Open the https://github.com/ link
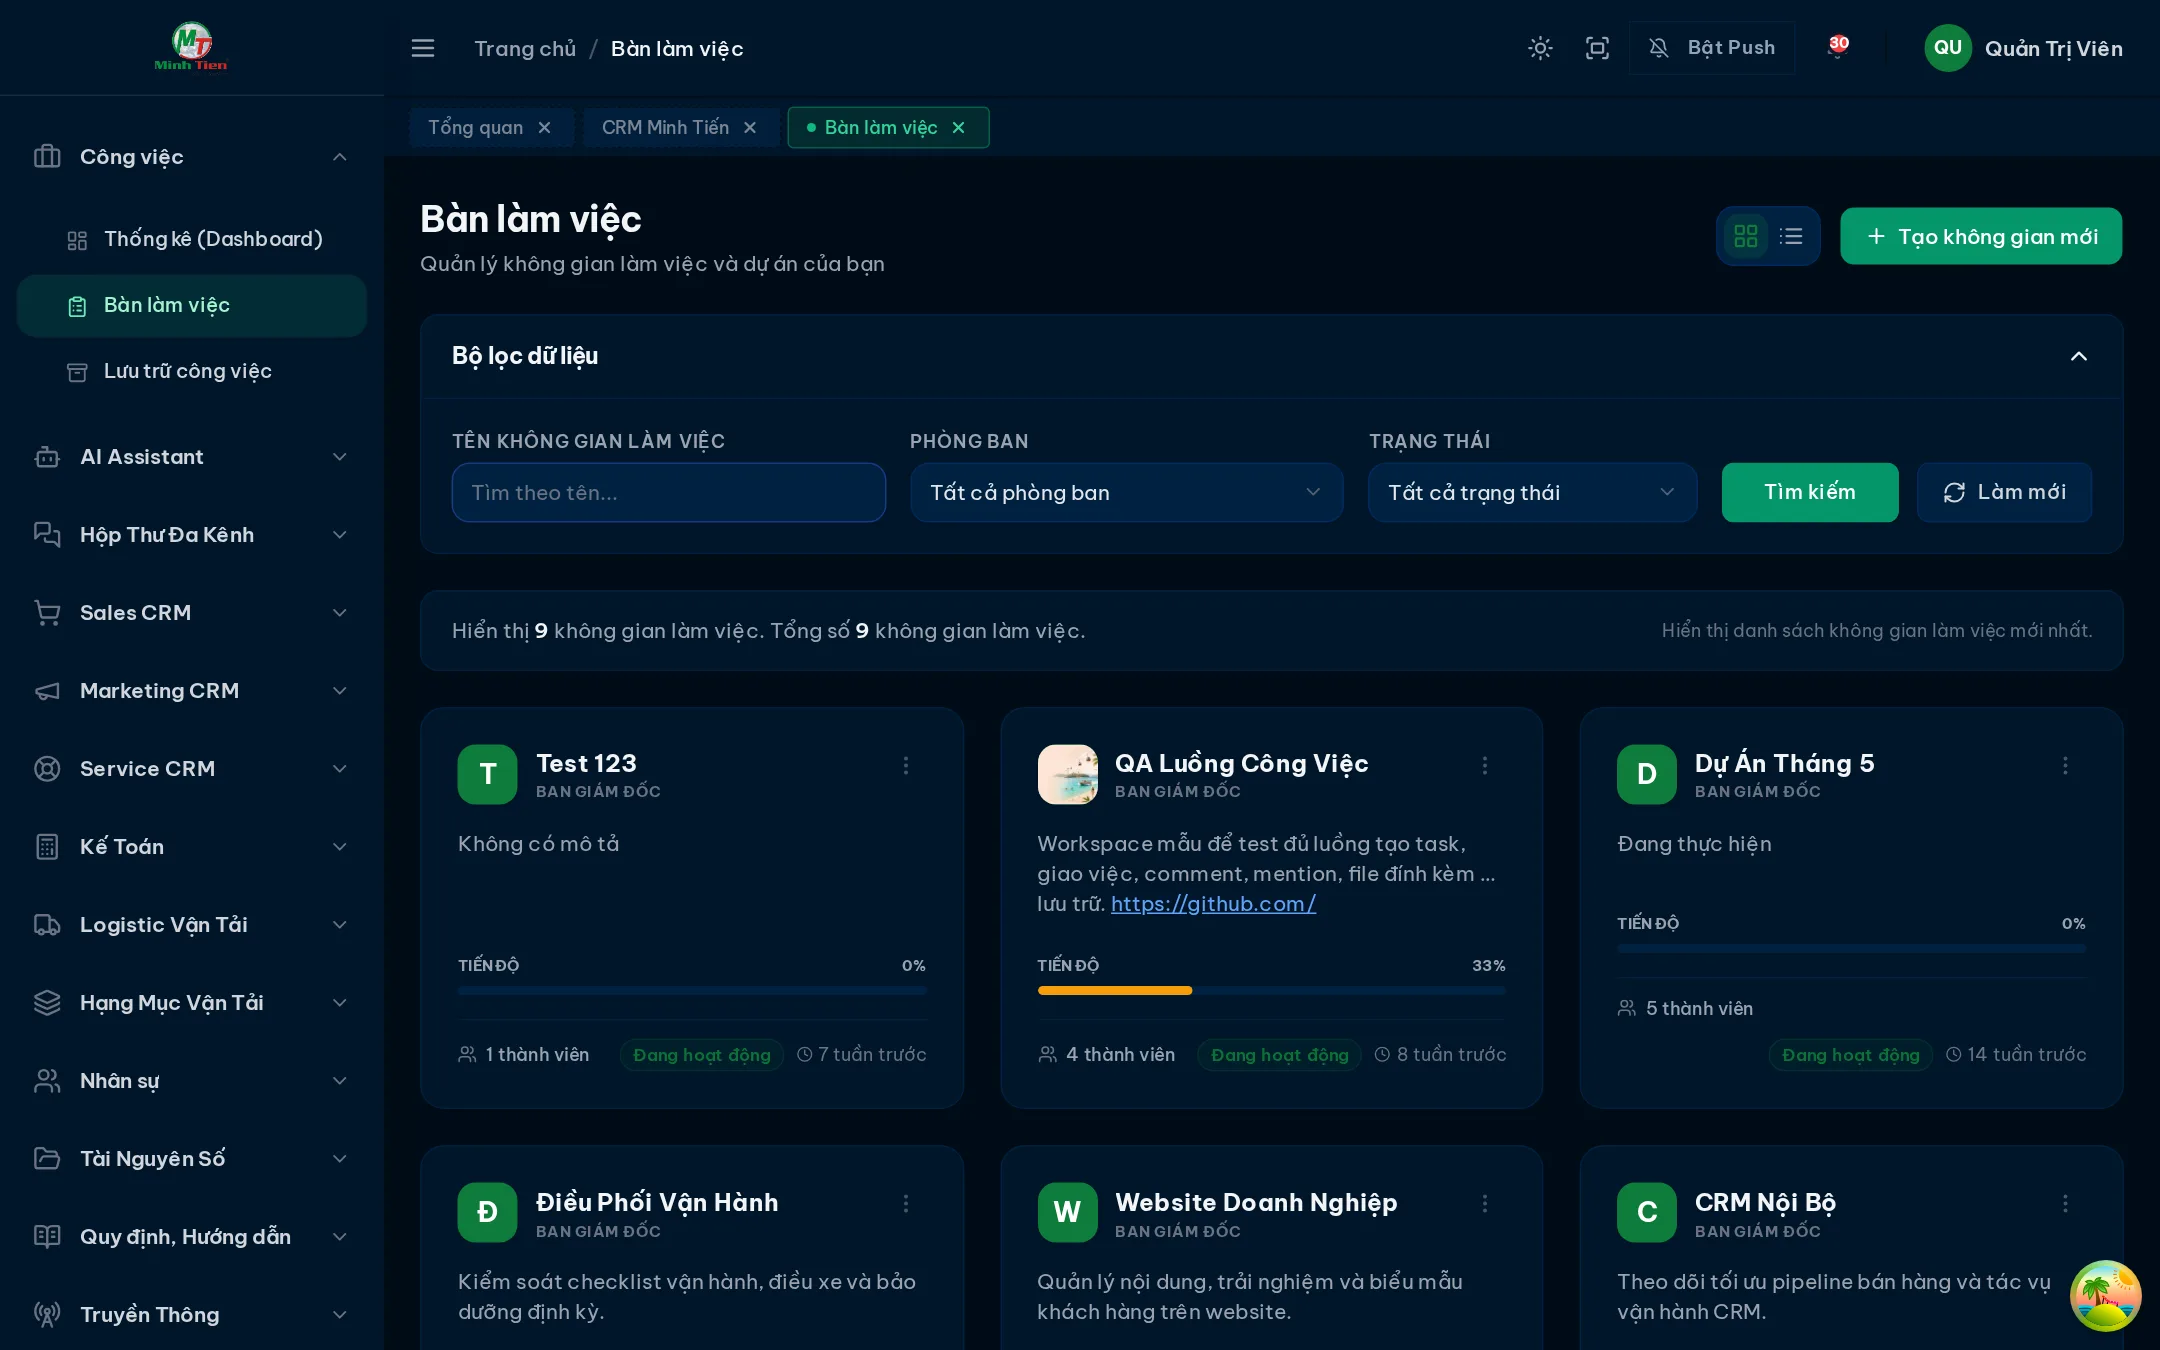The image size is (2160, 1350). click(1213, 903)
